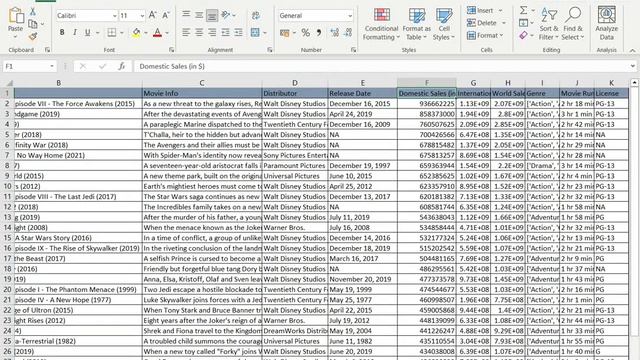Viewport: 640px width, 360px height.
Task: Collapse the ribbon with the chevron
Action: coord(633,50)
